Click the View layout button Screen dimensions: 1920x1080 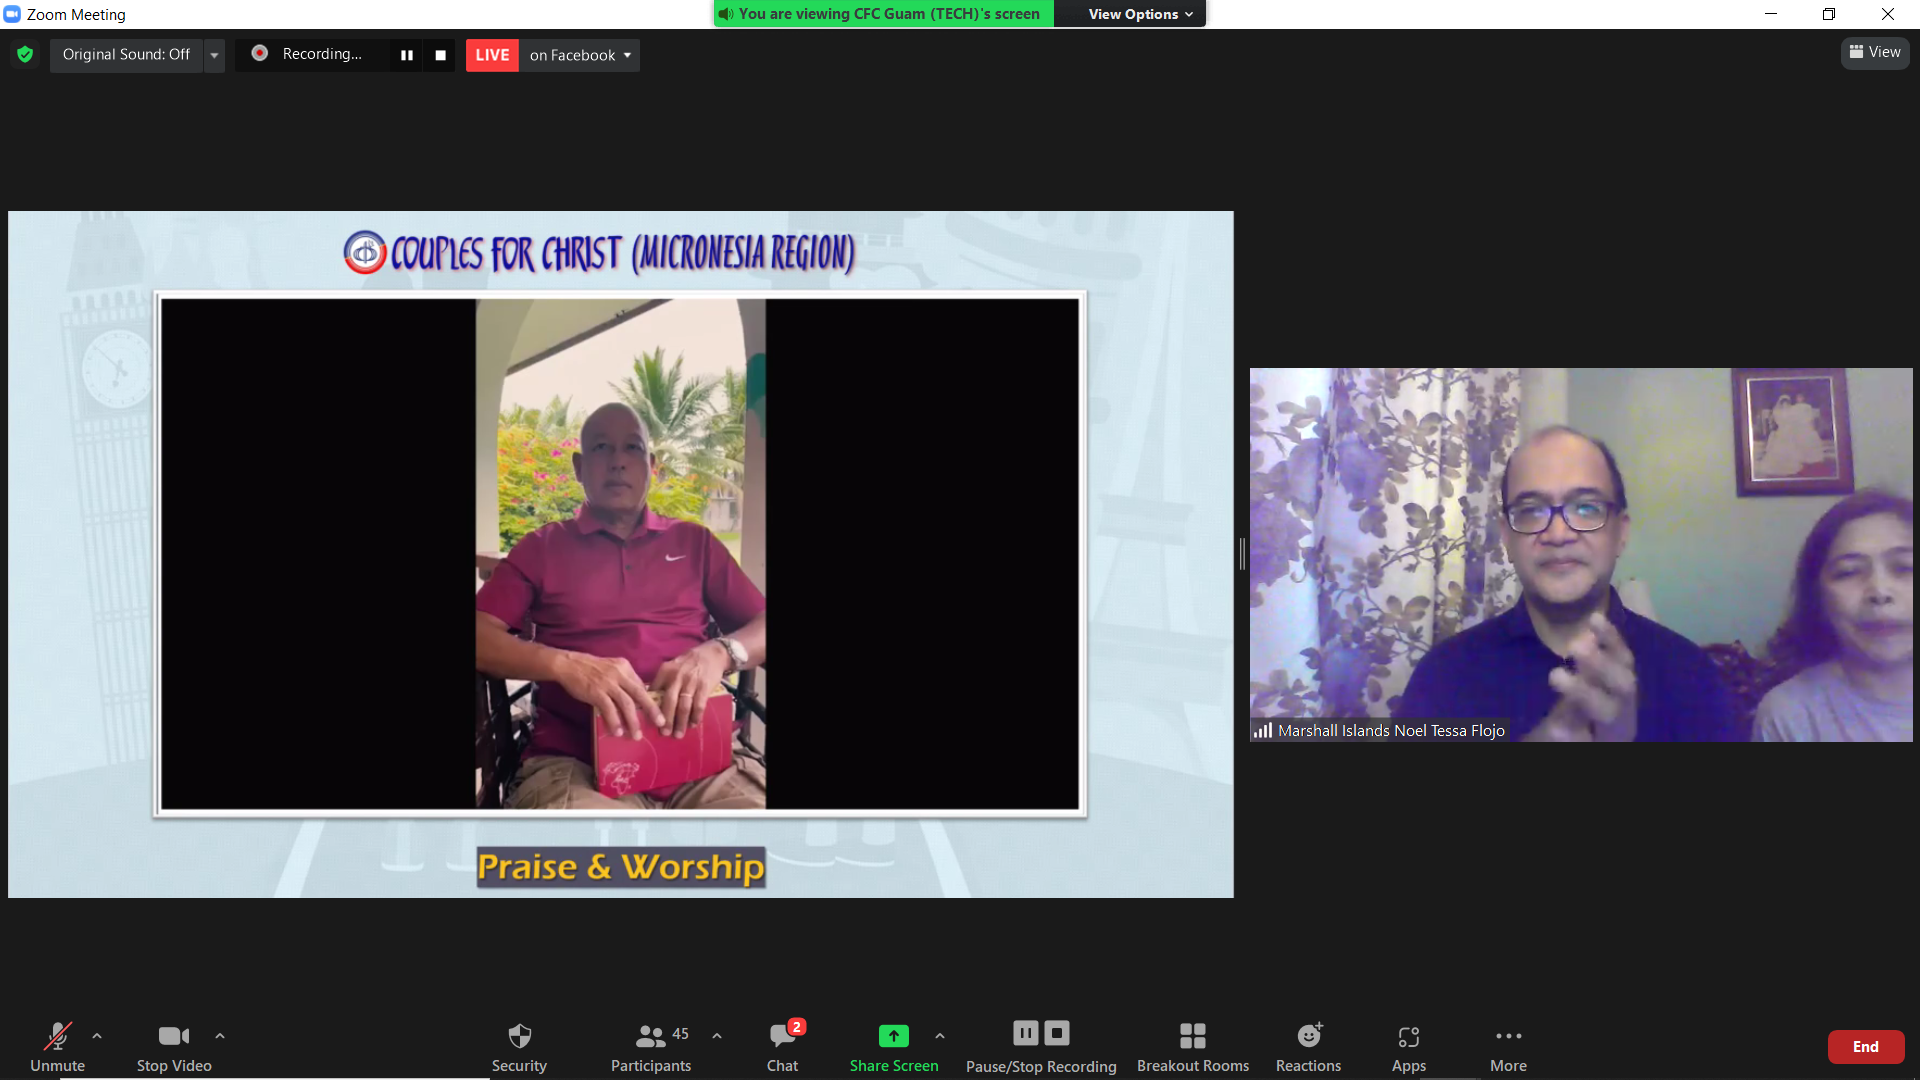coord(1875,52)
